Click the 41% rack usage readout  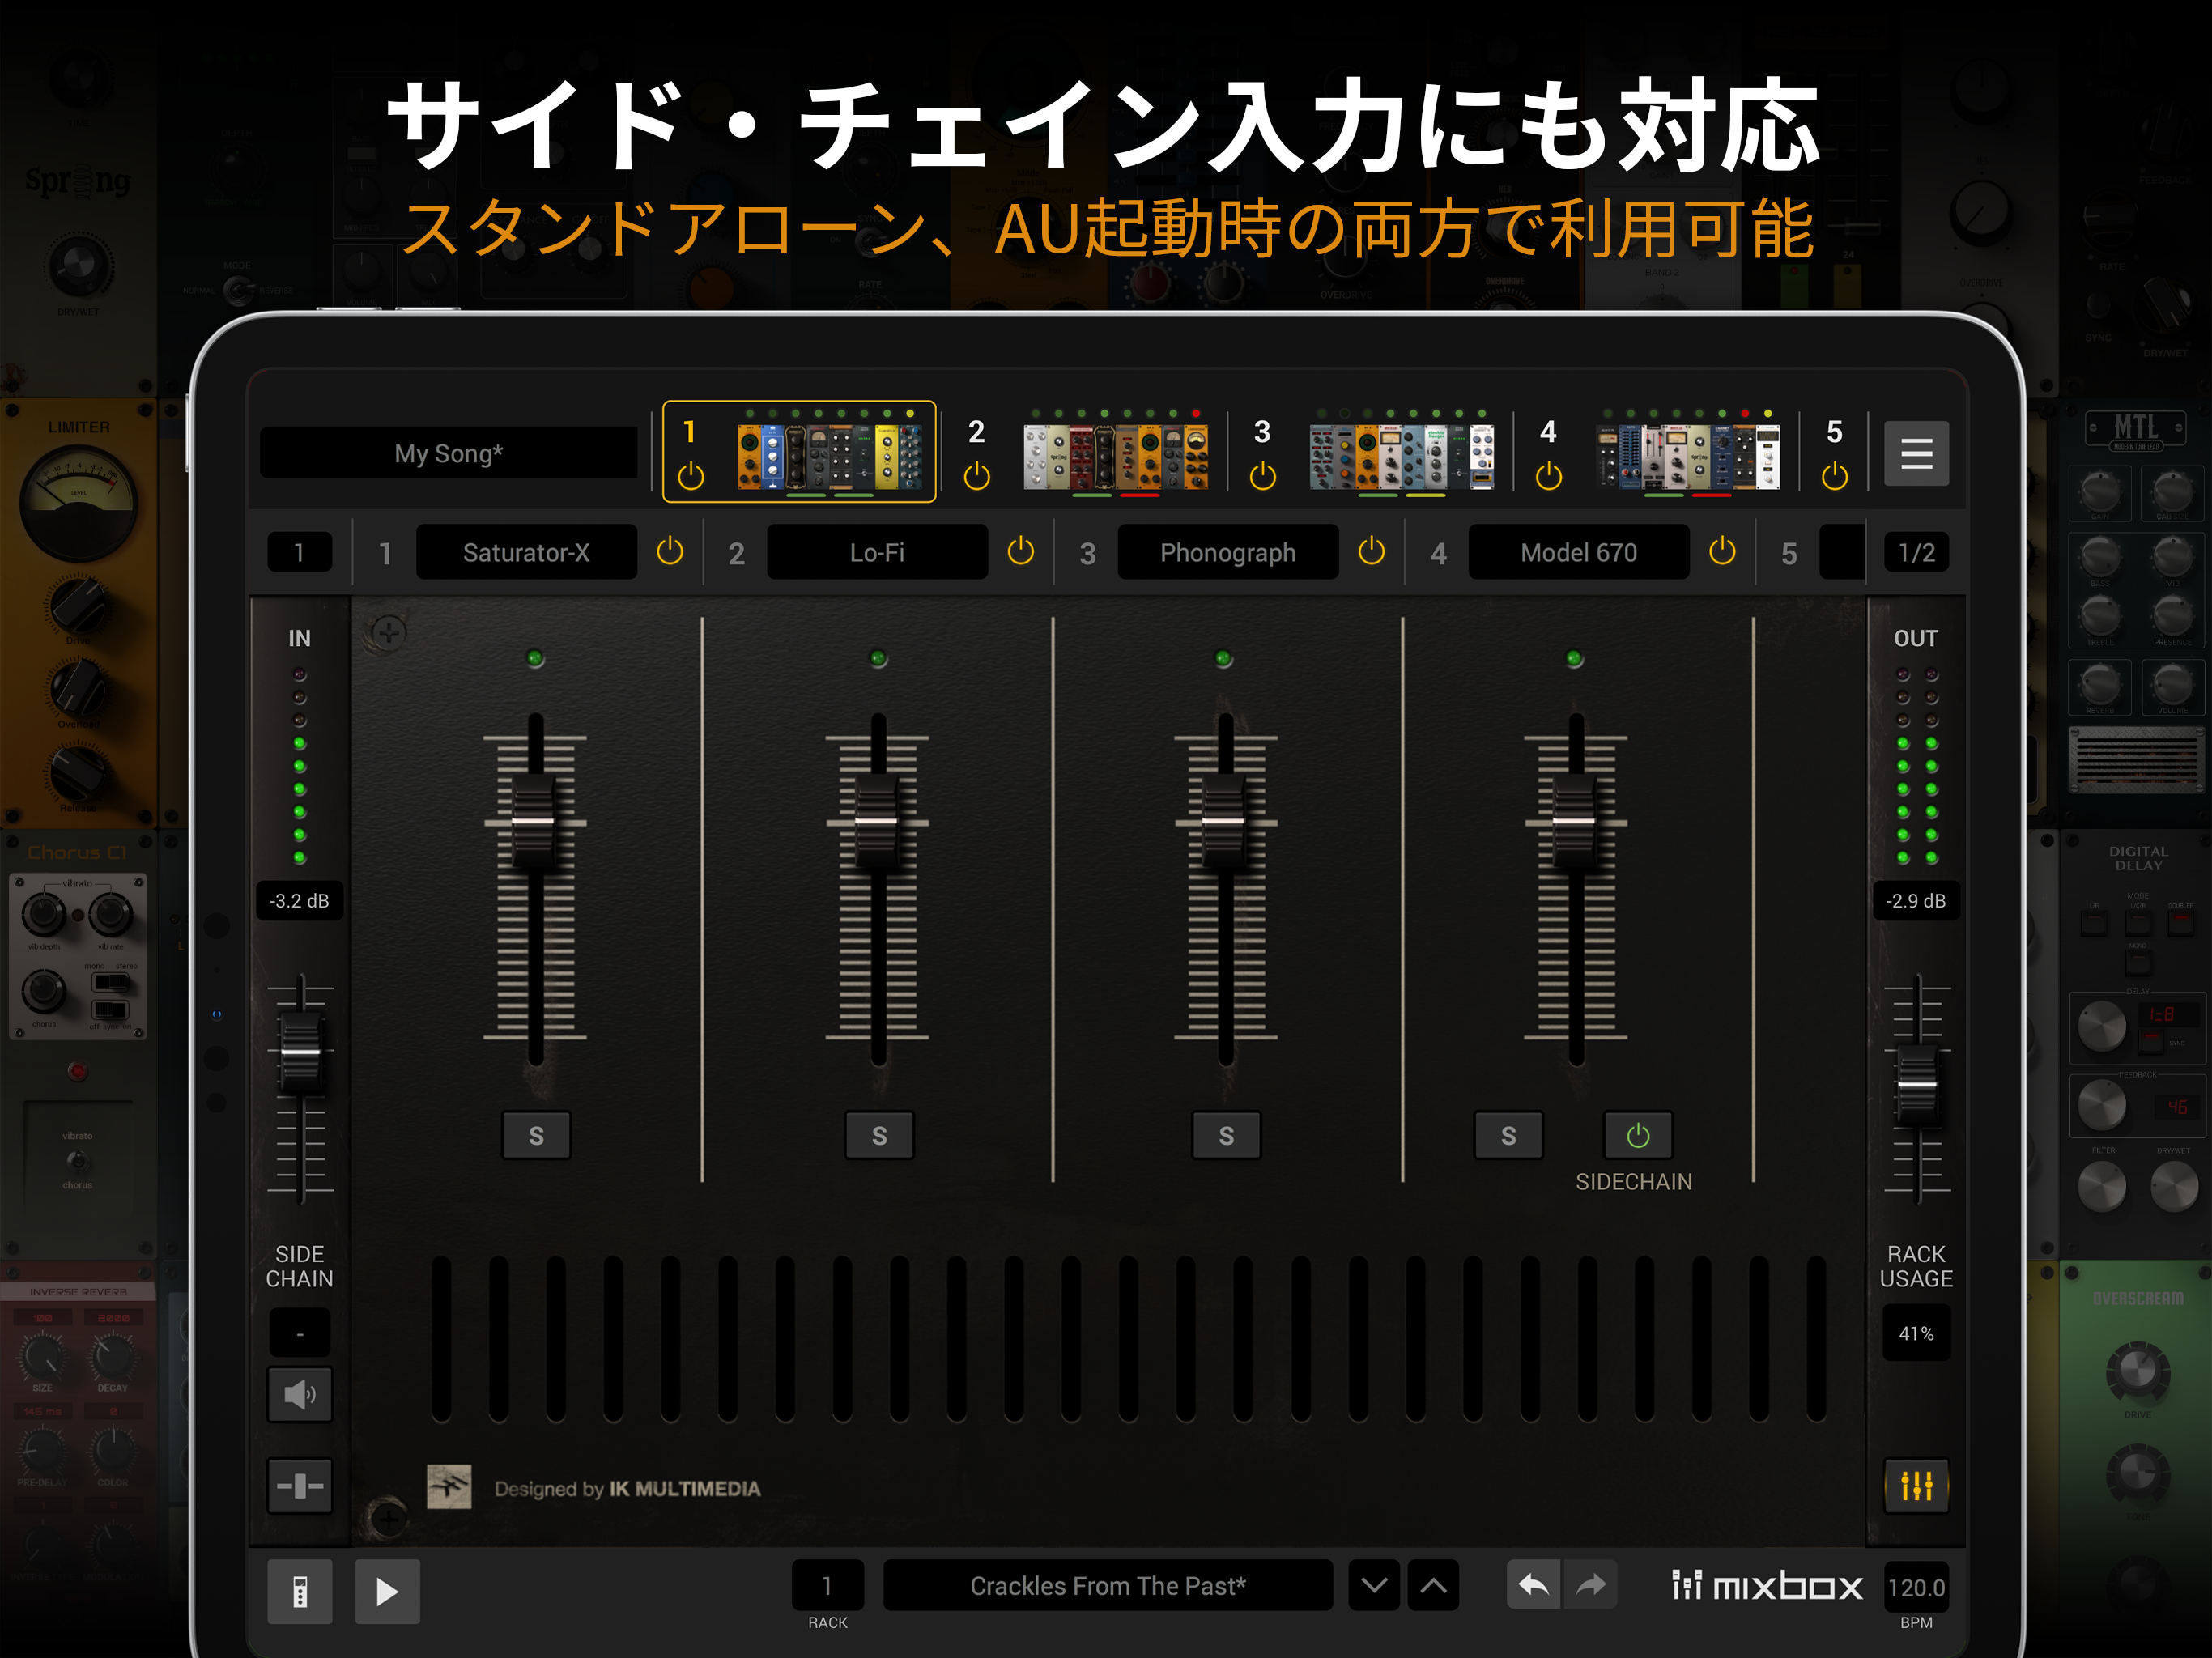tap(1916, 1333)
